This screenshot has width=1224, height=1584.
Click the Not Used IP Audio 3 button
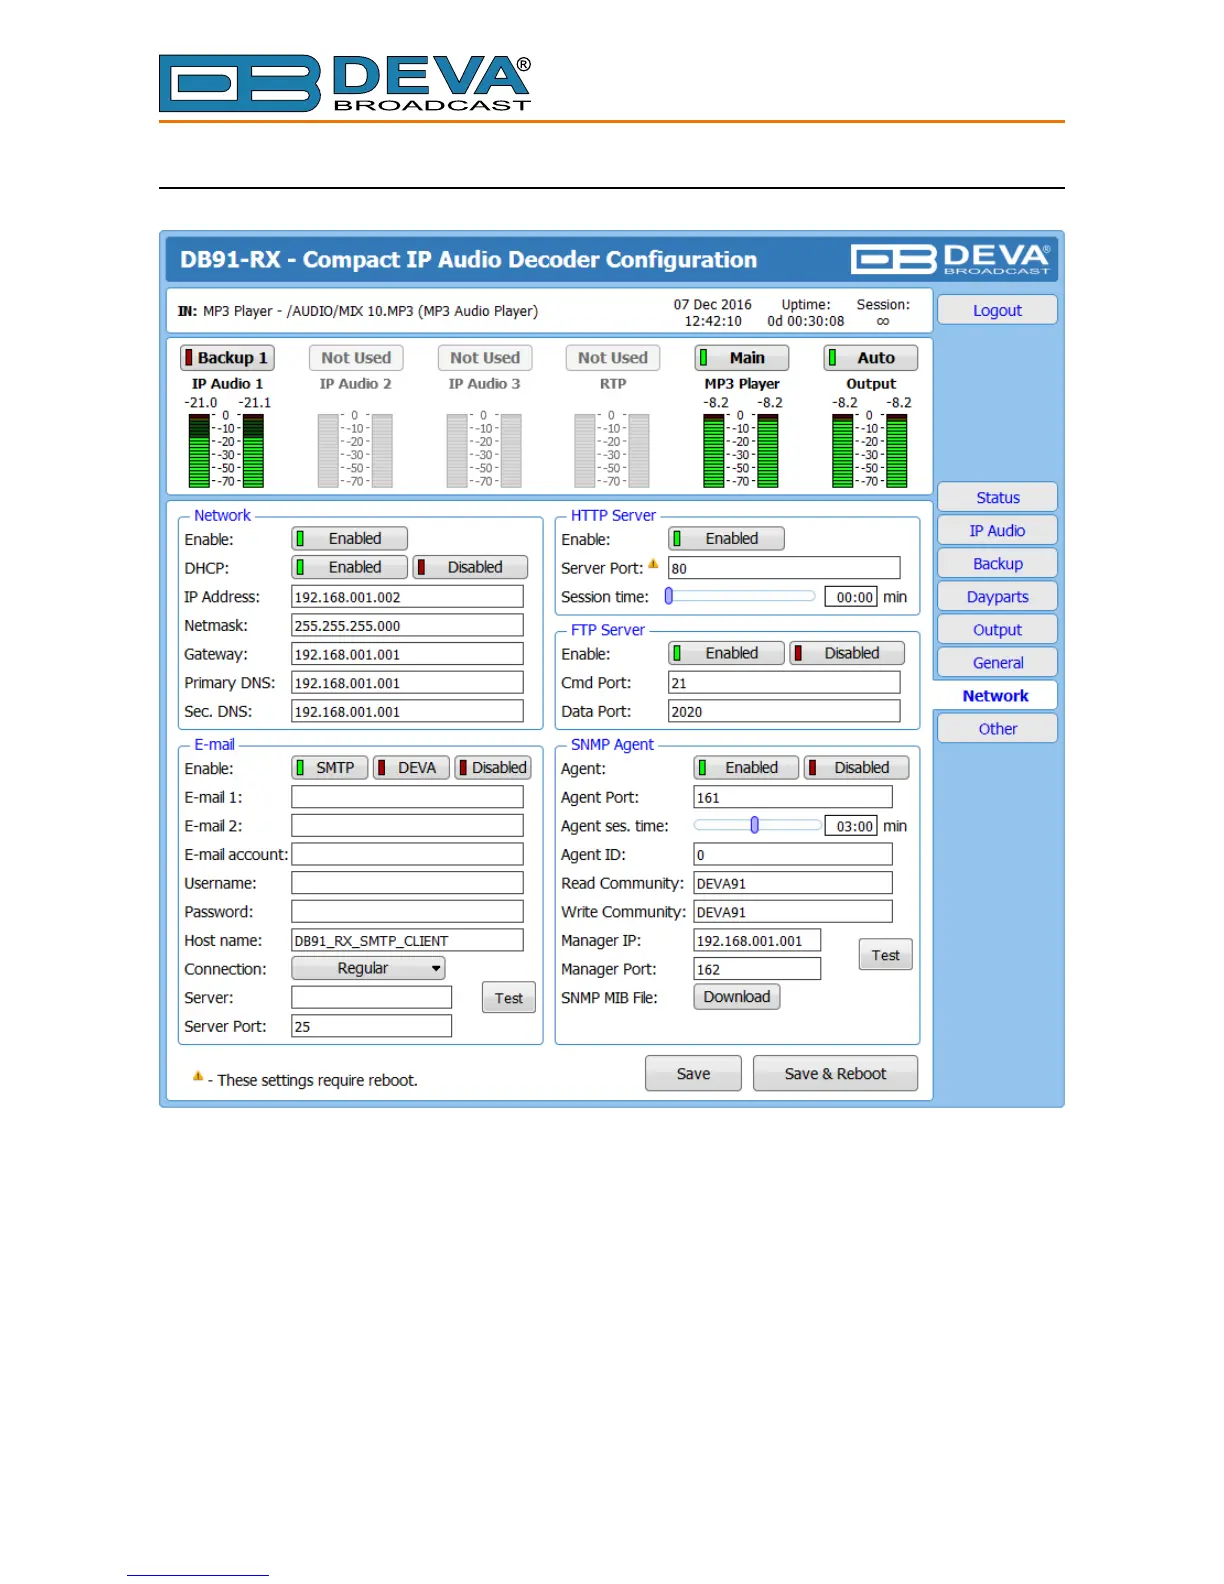tap(485, 358)
